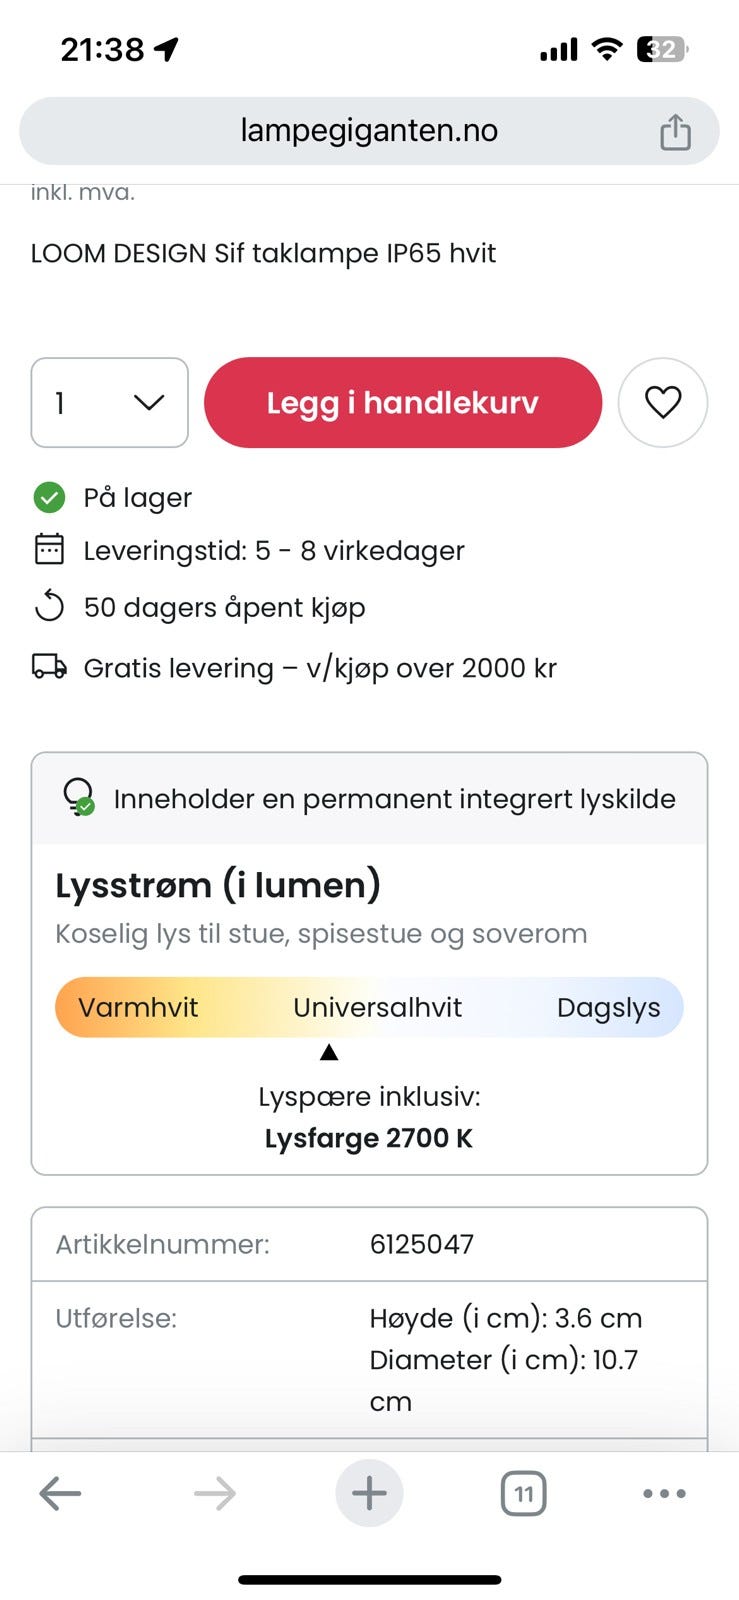
Task: Tap 50 dagers åpent kjøp text
Action: point(225,607)
